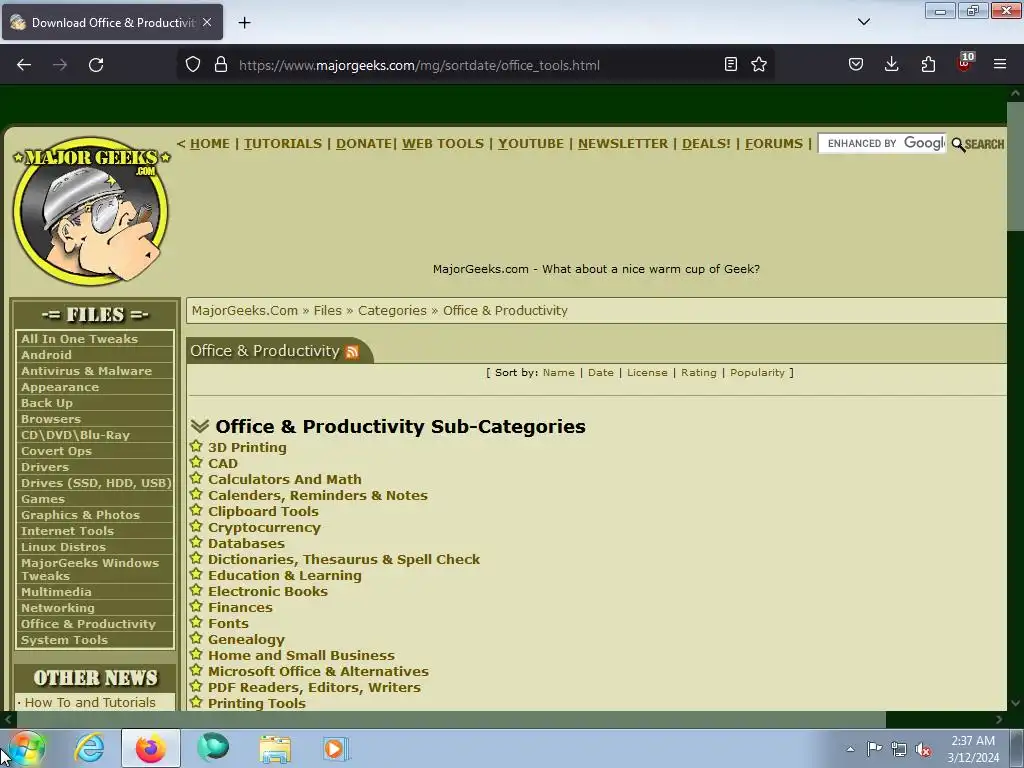
Task: Open Calenders, Reminders & Notes sub-category
Action: 317,496
